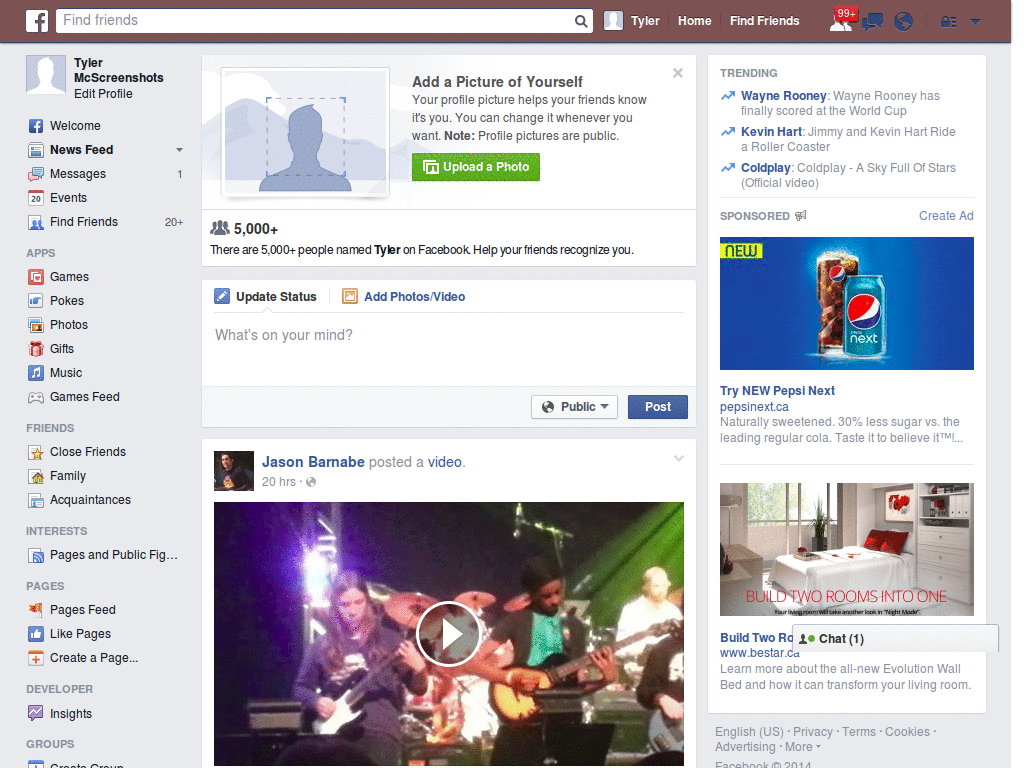Play Jason Barnabe's video
1024x768 pixels.
449,633
